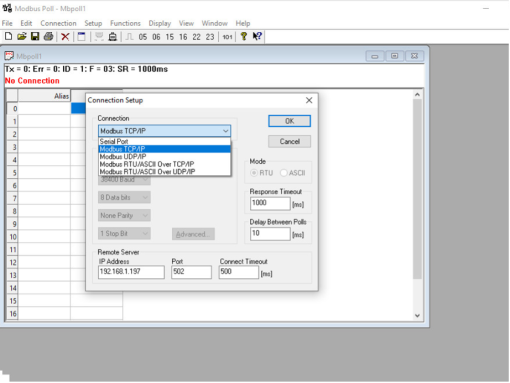Image resolution: width=510 pixels, height=383 pixels.
Task: Click the Mbpoll1 scrollbar up arrow
Action: tap(417, 95)
